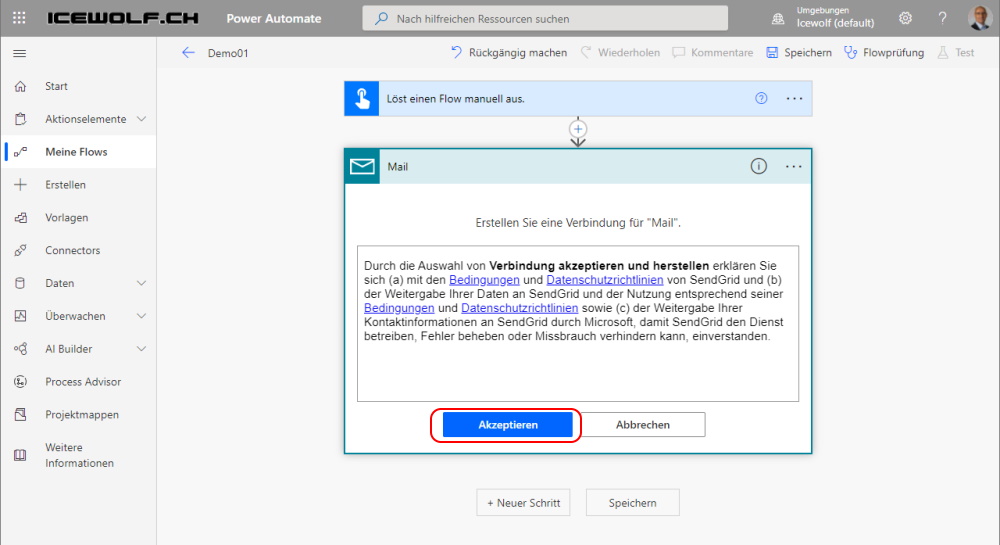
Task: Expand the Daten submenu chevron
Action: tap(142, 283)
